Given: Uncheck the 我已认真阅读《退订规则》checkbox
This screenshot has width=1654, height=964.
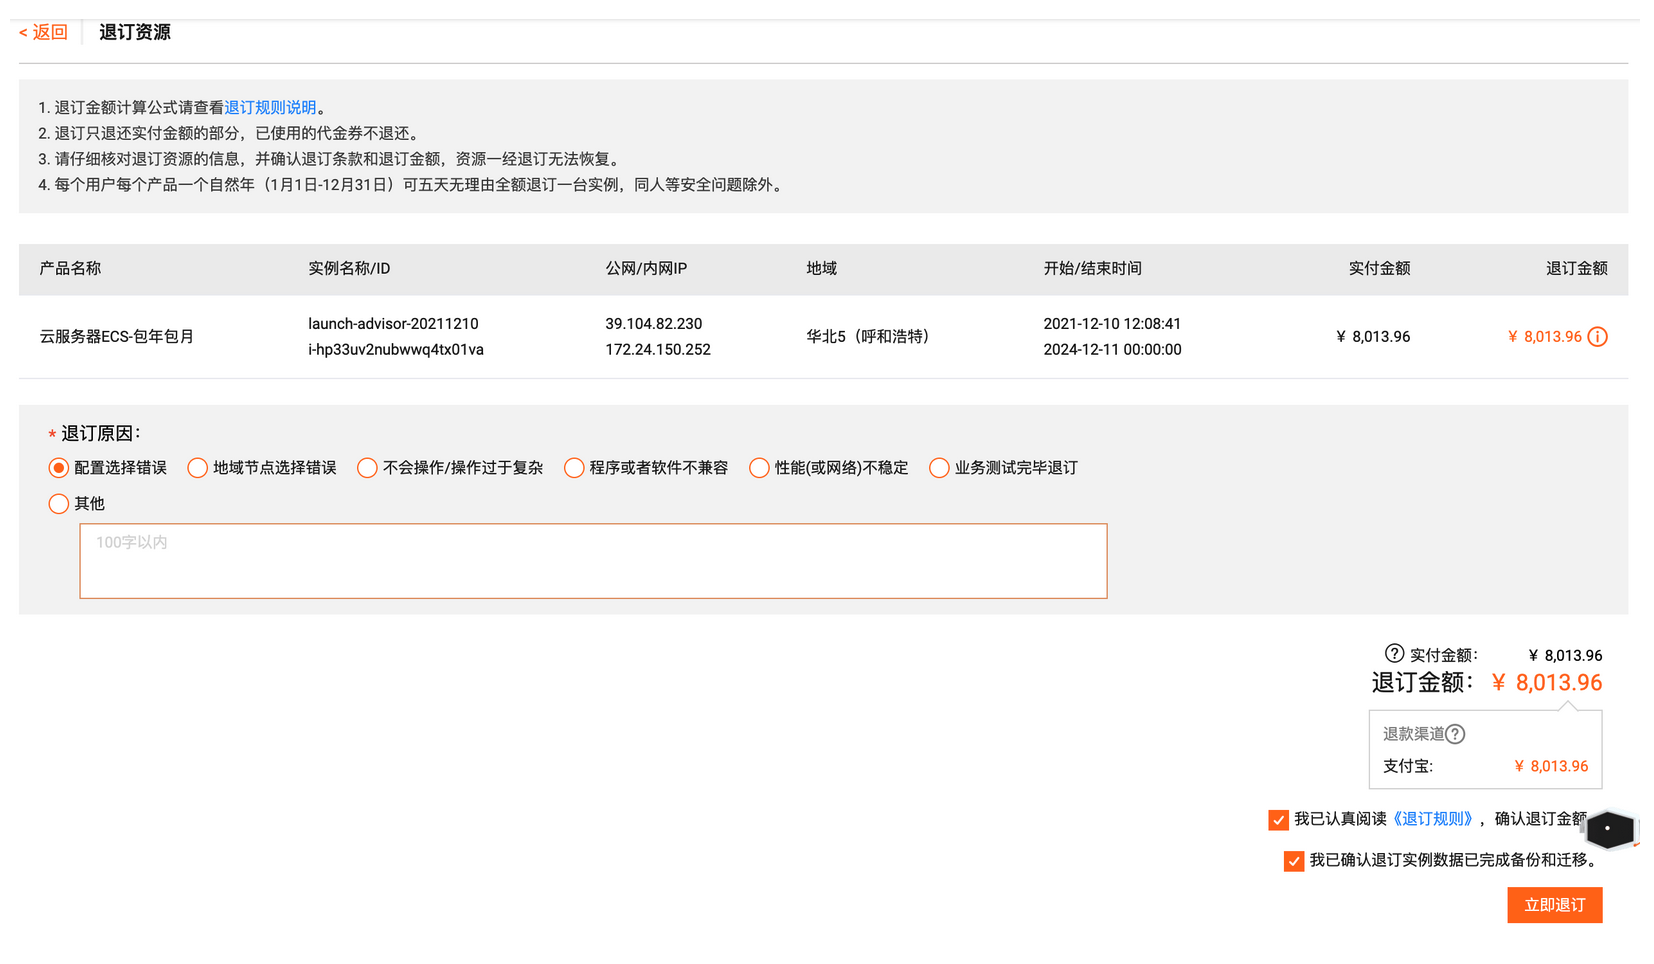Looking at the screenshot, I should tap(1277, 819).
